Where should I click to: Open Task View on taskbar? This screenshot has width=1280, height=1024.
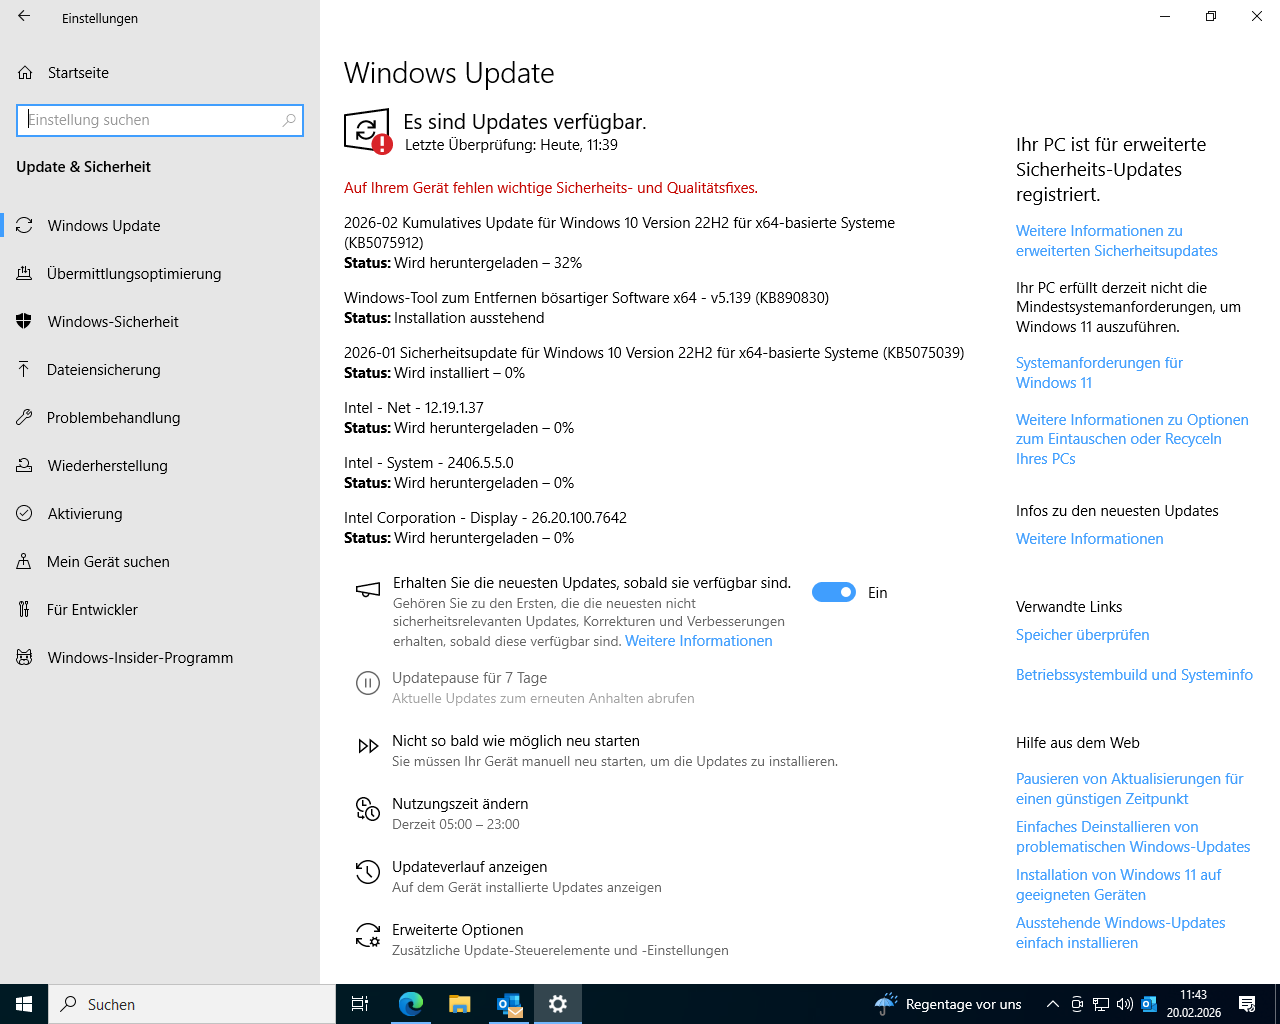360,1004
